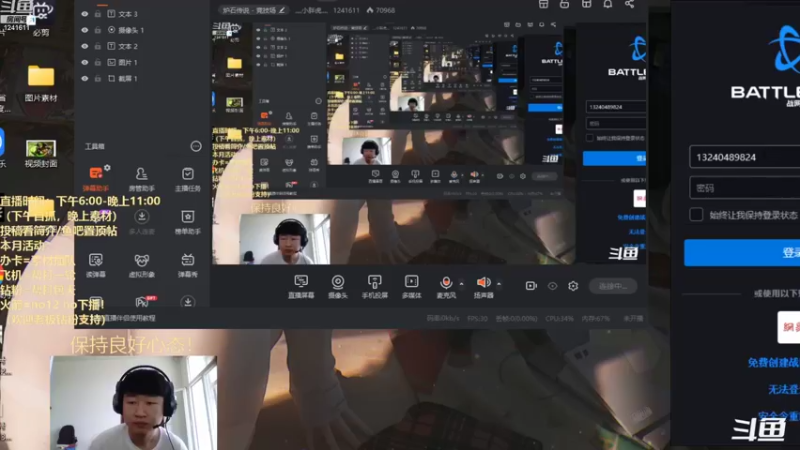This screenshot has width=800, height=450.
Task: Open the notification bell in the top bar
Action: pyautogui.click(x=608, y=4)
